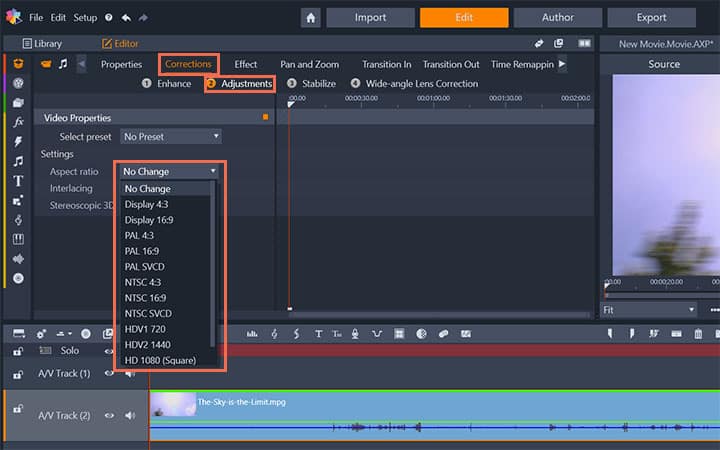This screenshot has height=450, width=720.
Task: Click the undo arrow icon
Action: tap(126, 17)
